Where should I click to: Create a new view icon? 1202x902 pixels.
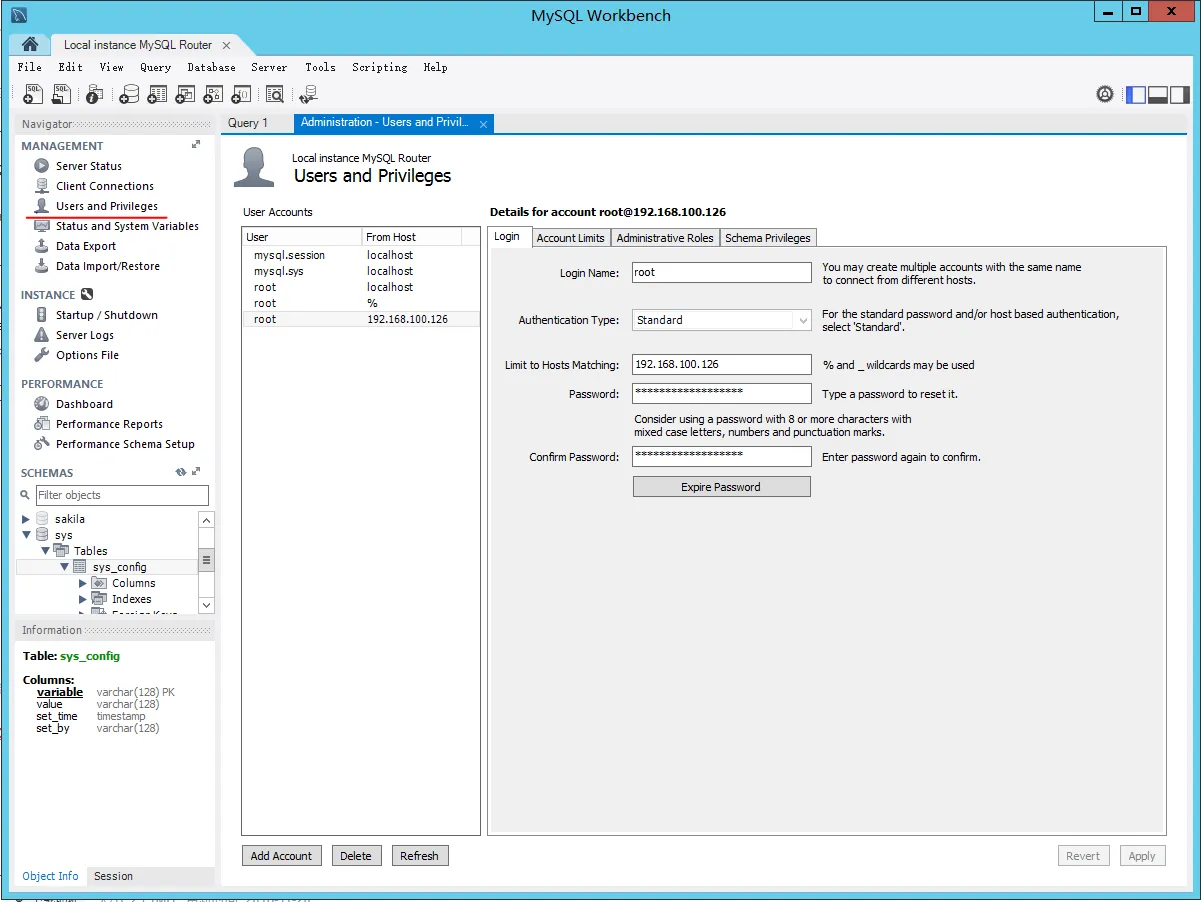tap(185, 94)
